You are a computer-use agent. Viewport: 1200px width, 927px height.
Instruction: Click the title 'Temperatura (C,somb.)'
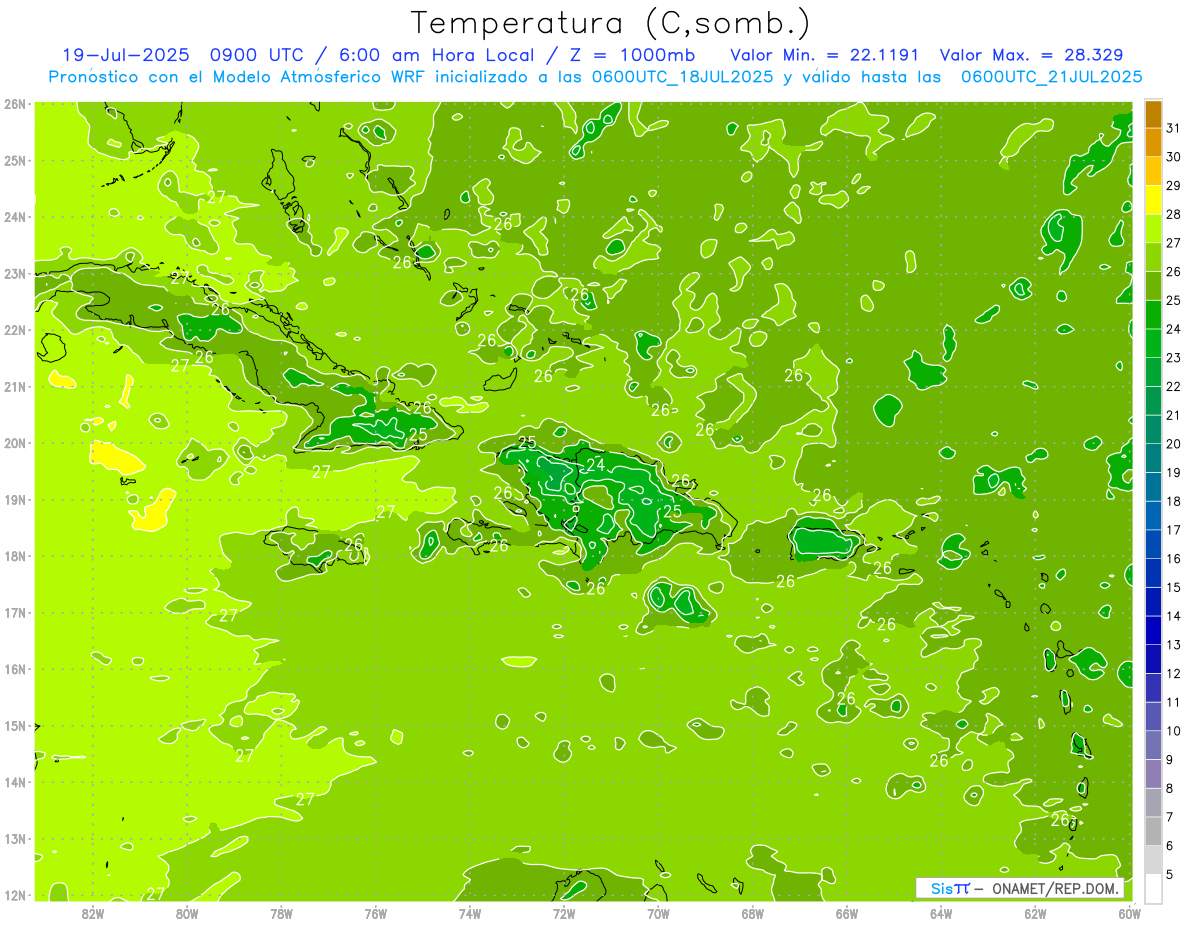(610, 23)
